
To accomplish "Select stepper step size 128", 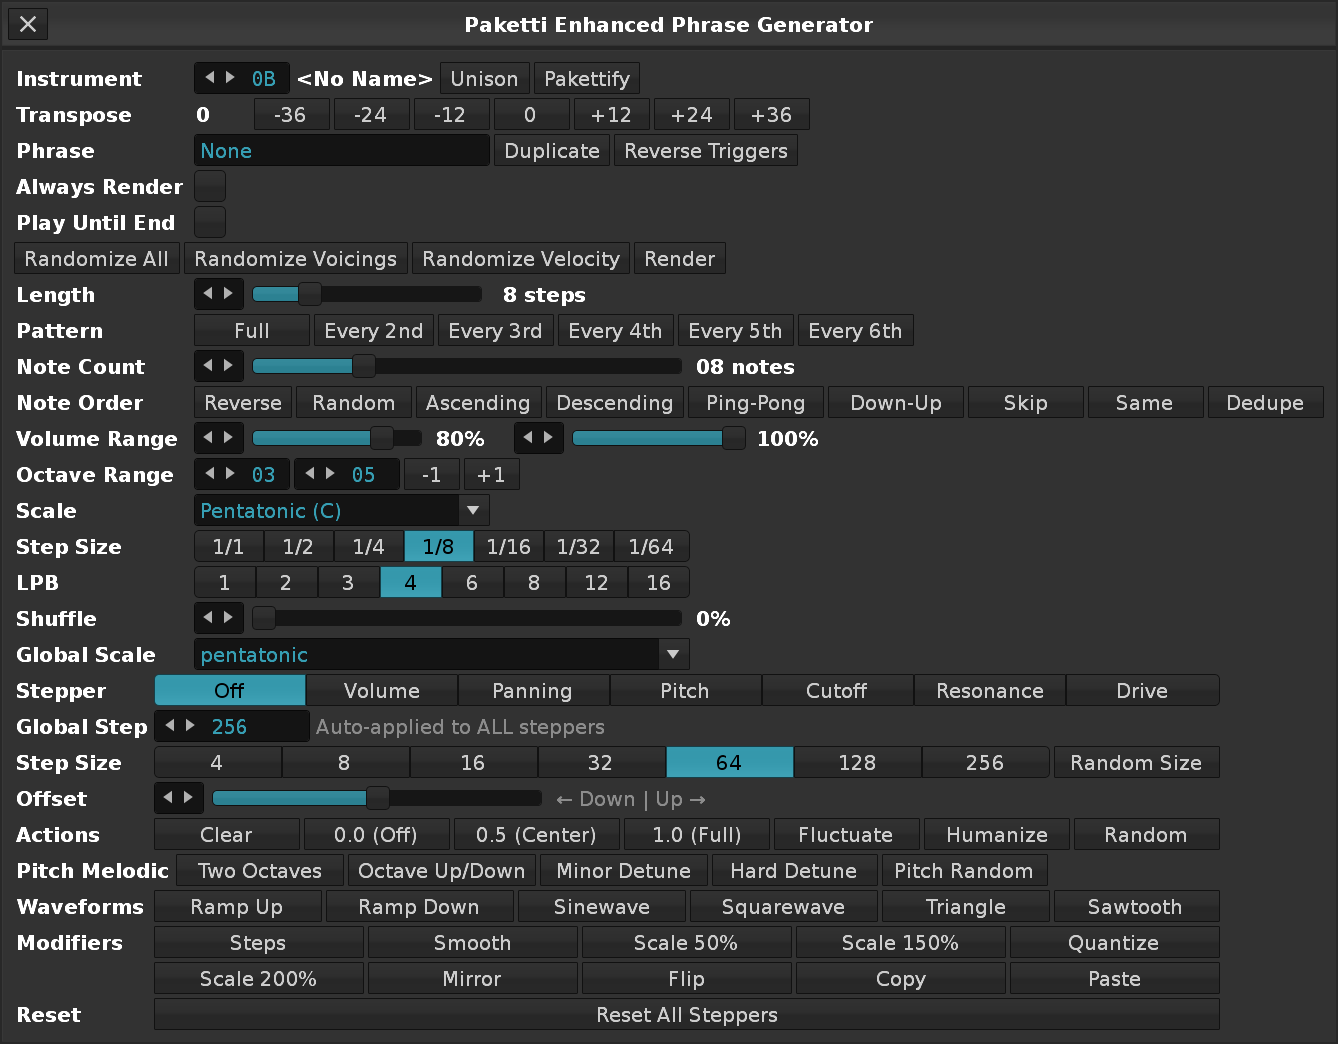I will tap(857, 763).
